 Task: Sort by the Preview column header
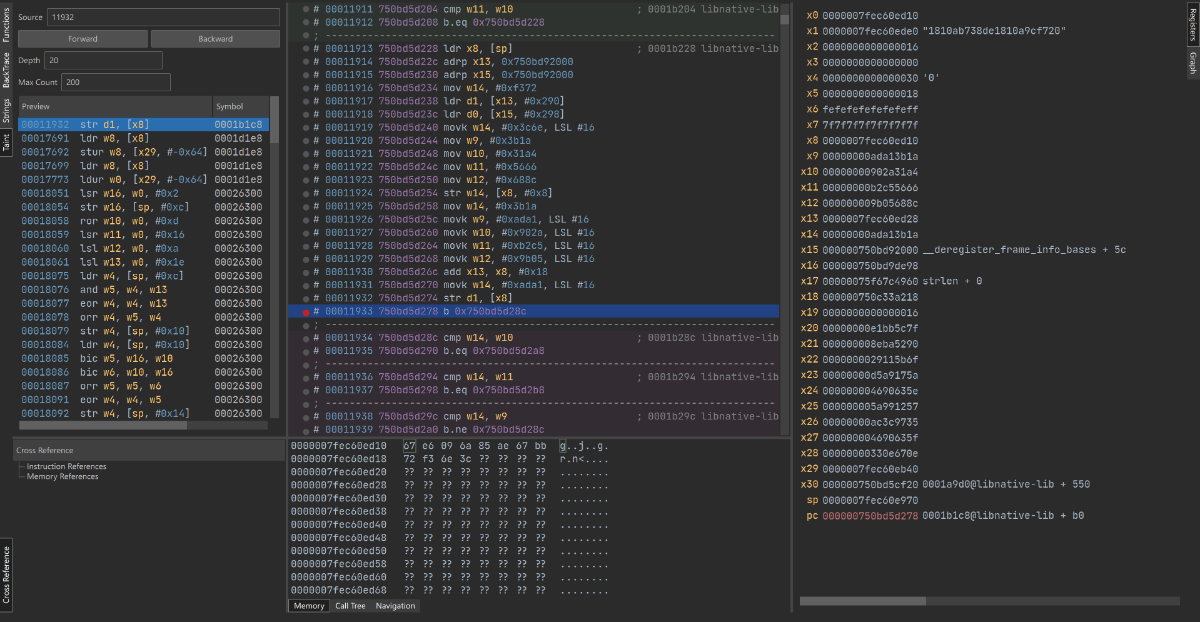tap(115, 106)
